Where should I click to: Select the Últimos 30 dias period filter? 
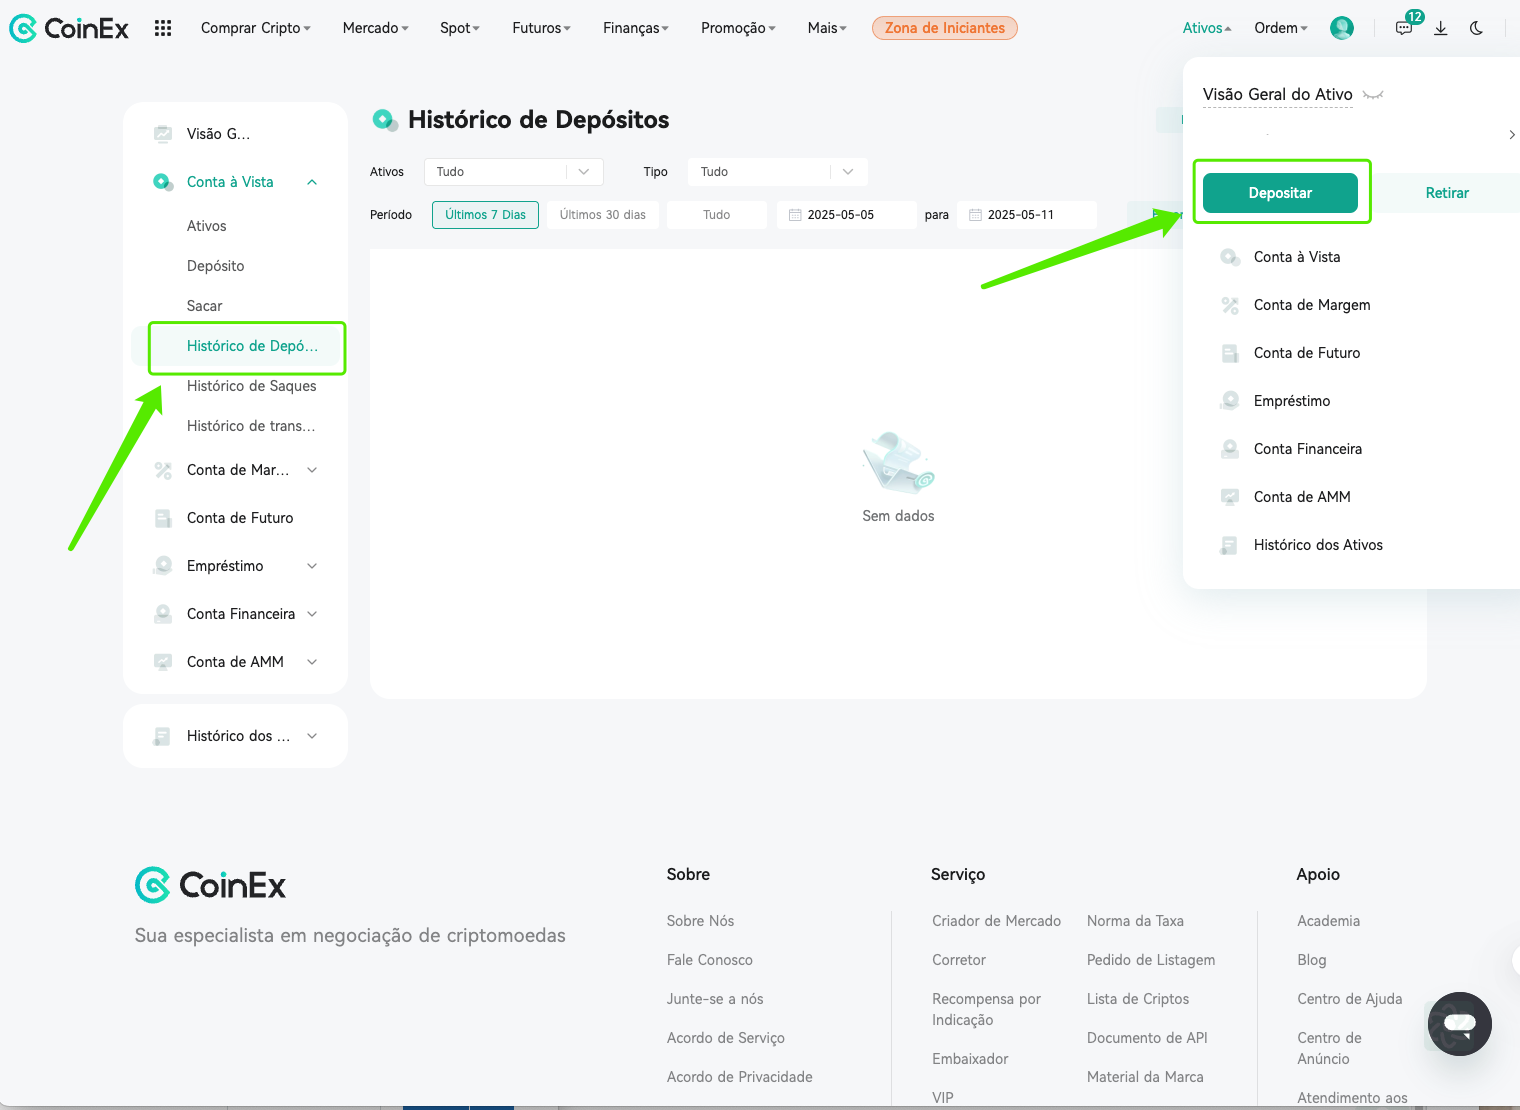pos(603,215)
